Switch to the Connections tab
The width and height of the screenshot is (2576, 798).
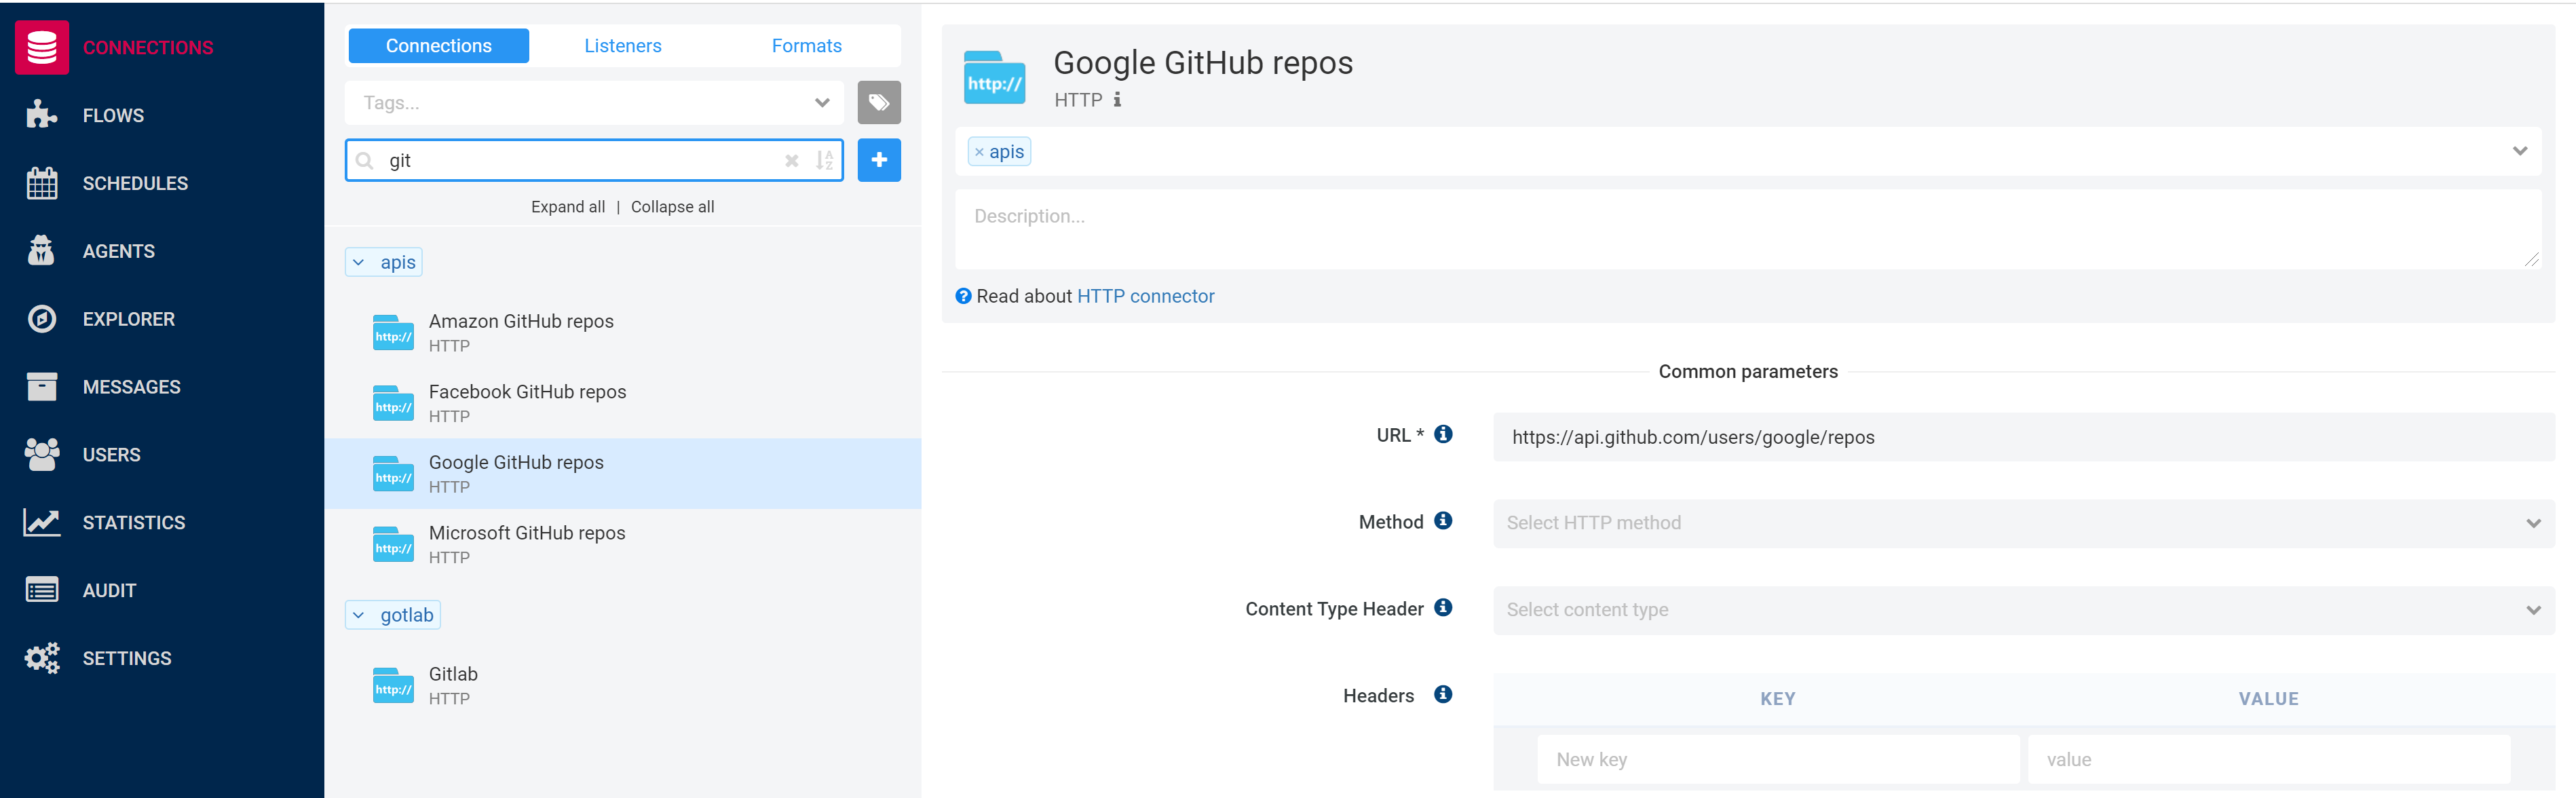(439, 46)
